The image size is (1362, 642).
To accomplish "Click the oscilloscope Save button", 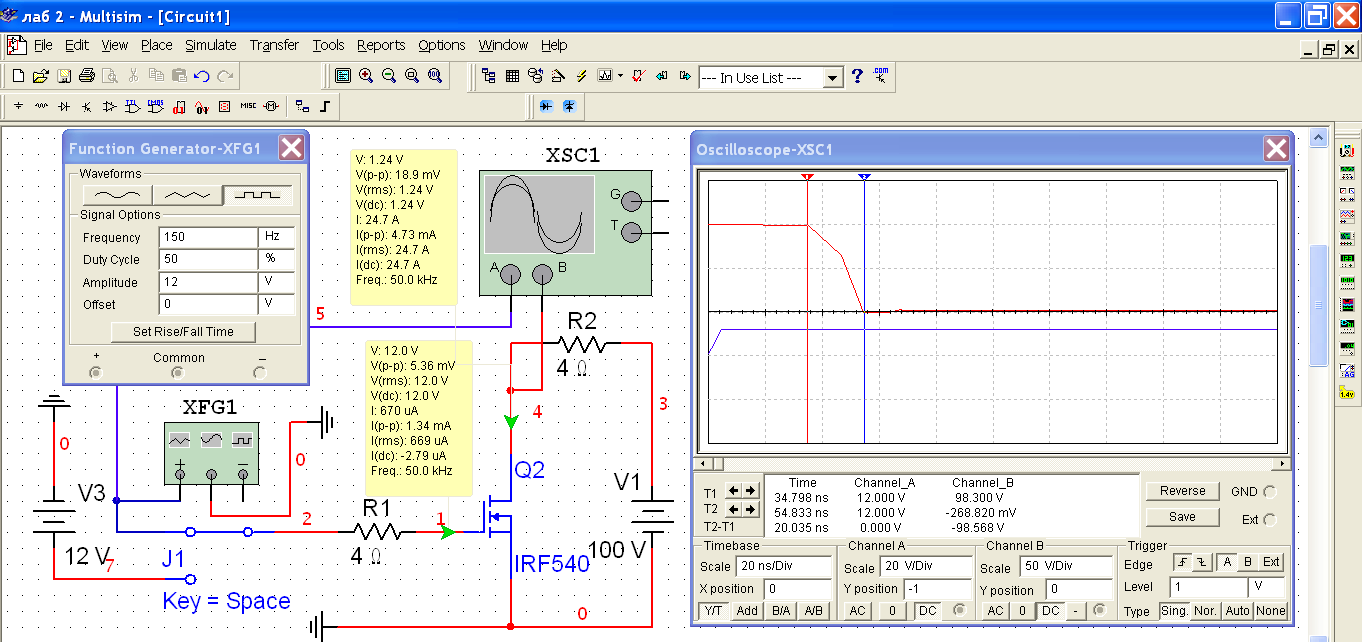I will [x=1182, y=517].
